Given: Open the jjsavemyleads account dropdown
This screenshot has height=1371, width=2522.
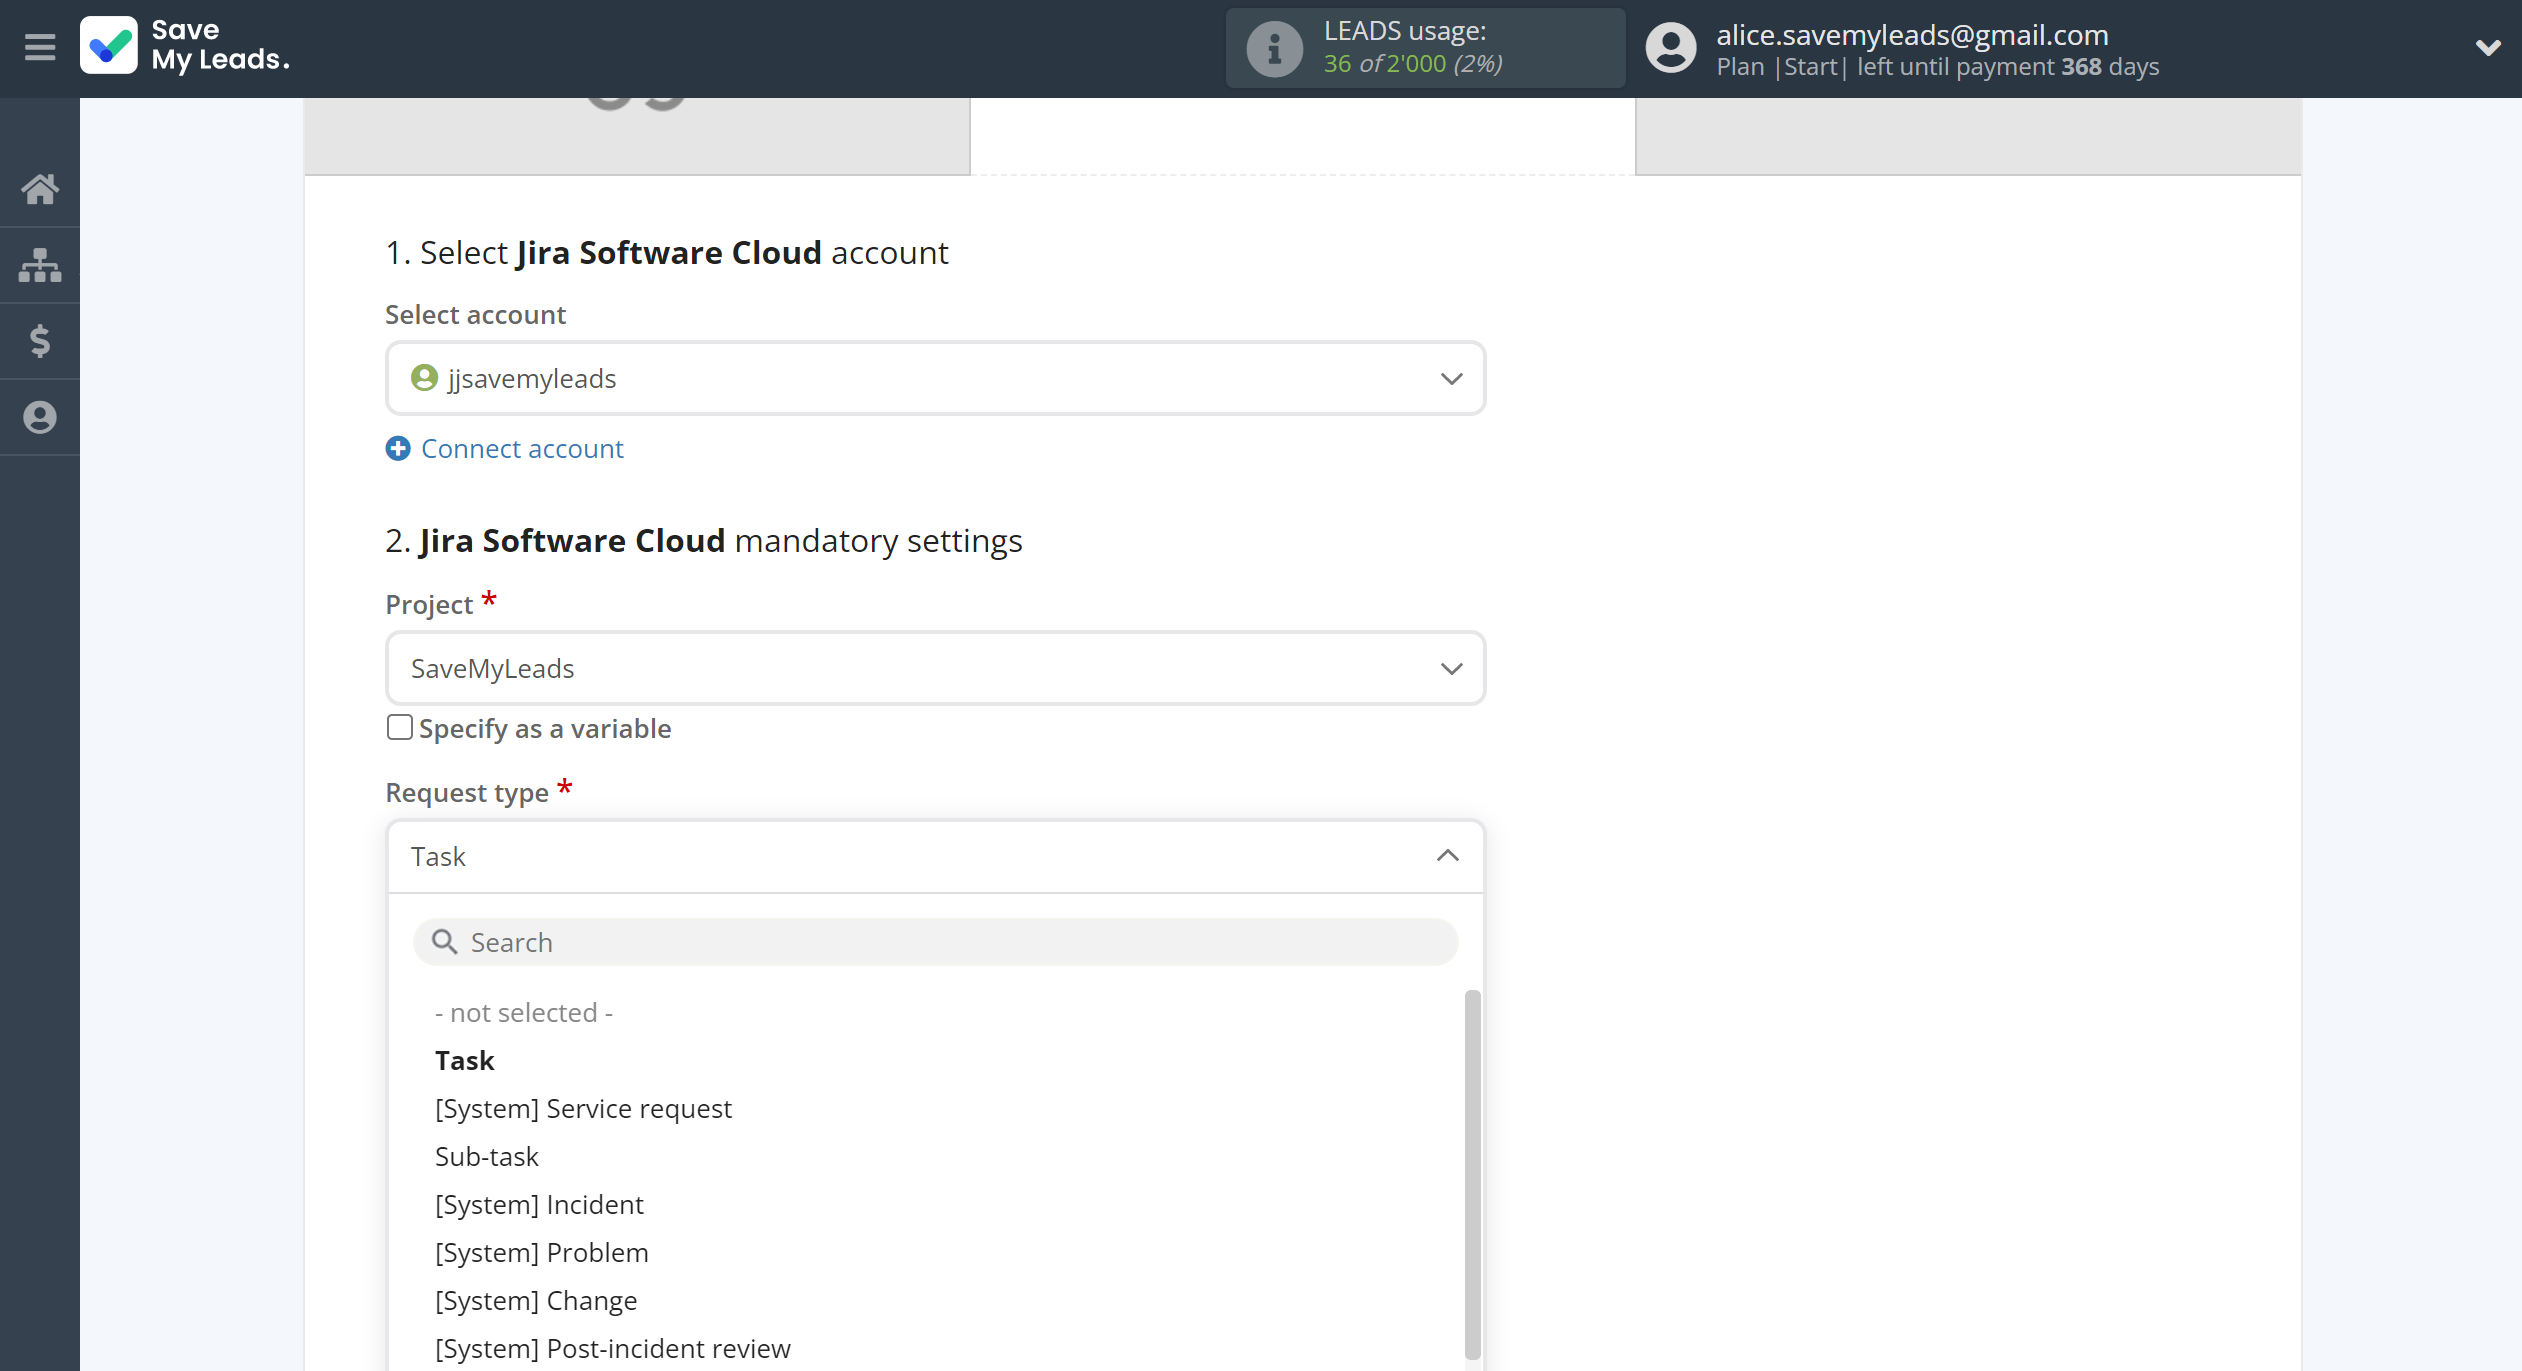Looking at the screenshot, I should coord(935,378).
